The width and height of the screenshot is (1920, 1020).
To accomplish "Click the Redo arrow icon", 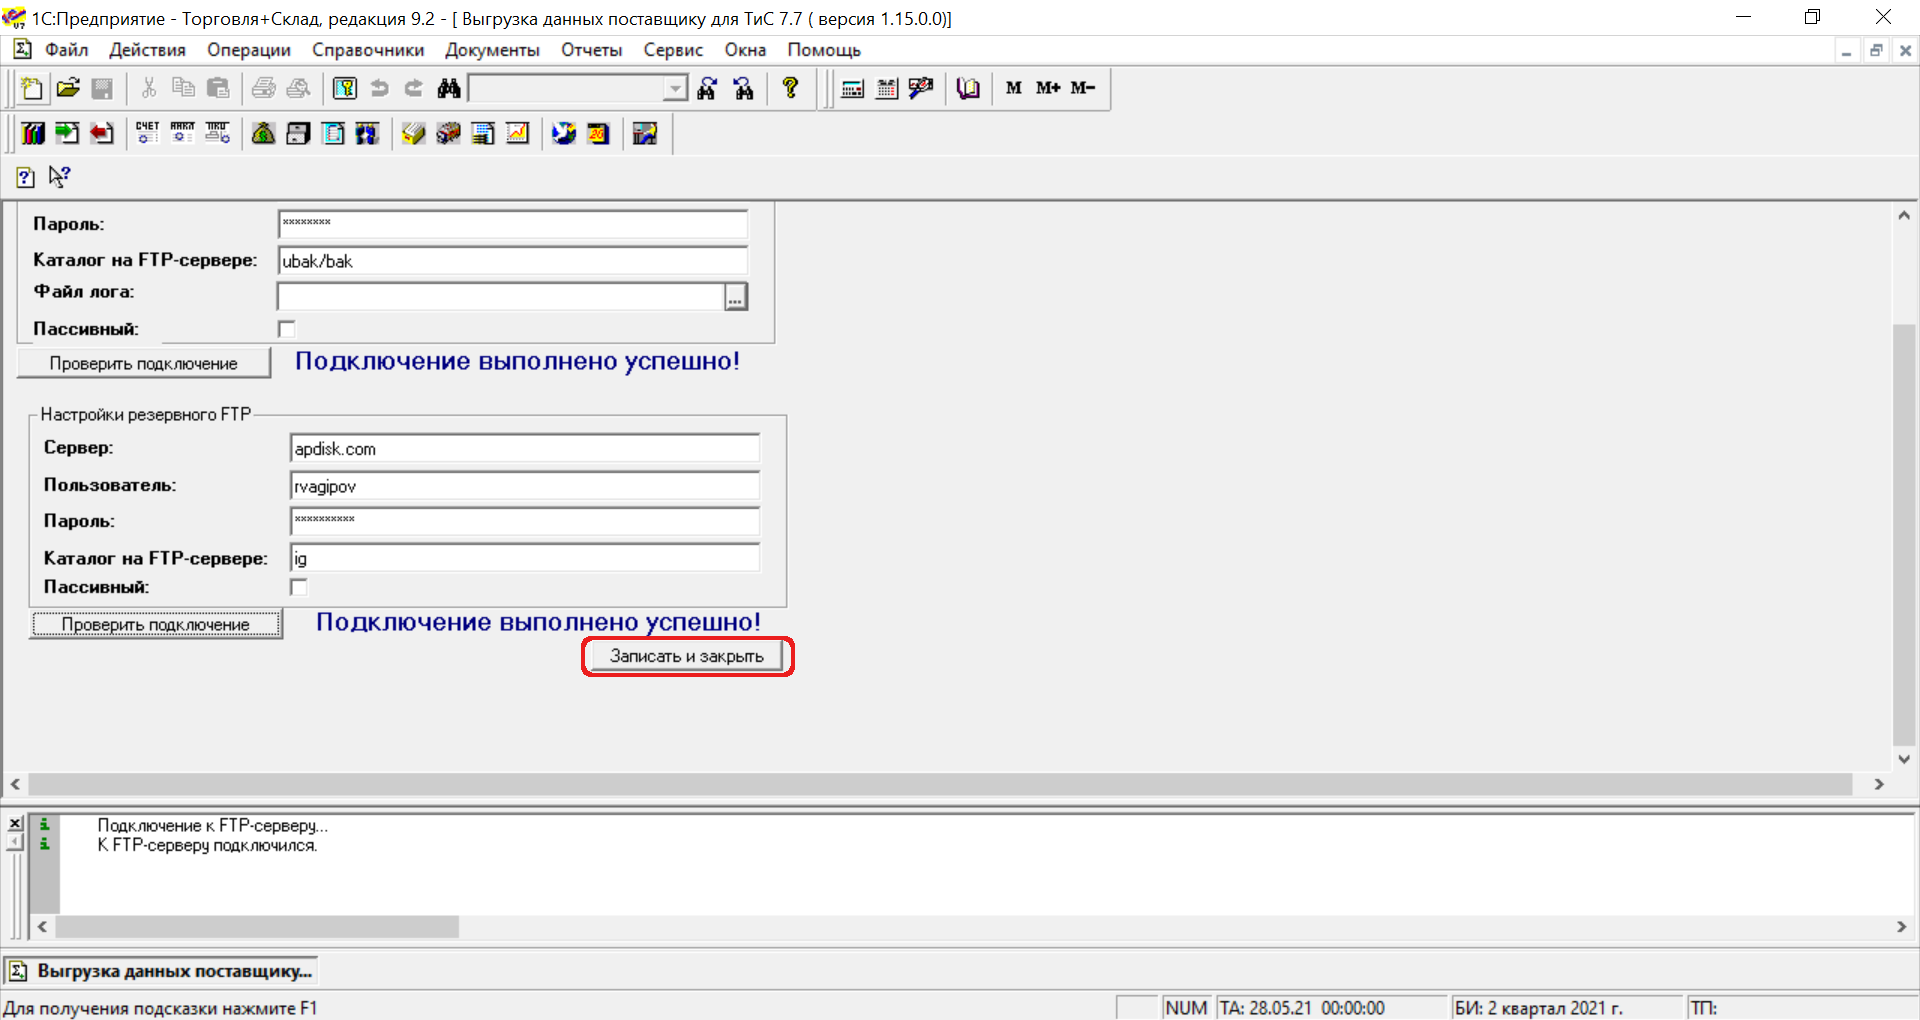I will point(414,88).
